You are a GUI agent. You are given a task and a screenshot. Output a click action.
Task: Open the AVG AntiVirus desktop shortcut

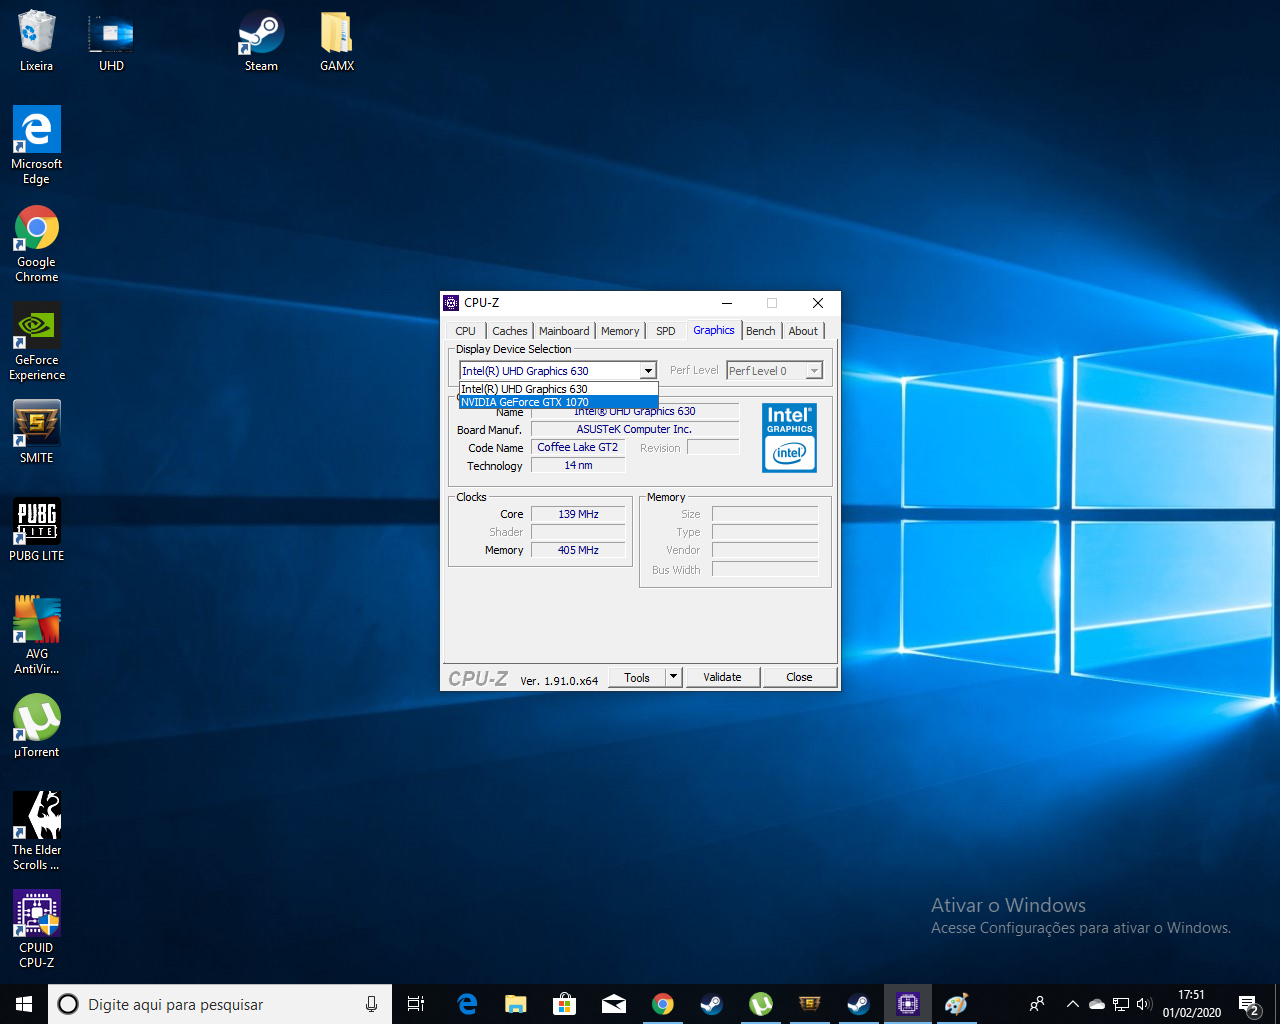36,635
